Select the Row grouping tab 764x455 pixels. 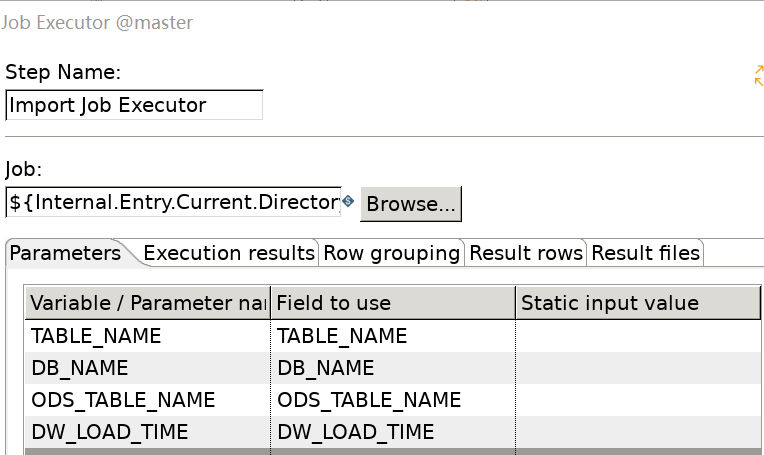click(391, 254)
